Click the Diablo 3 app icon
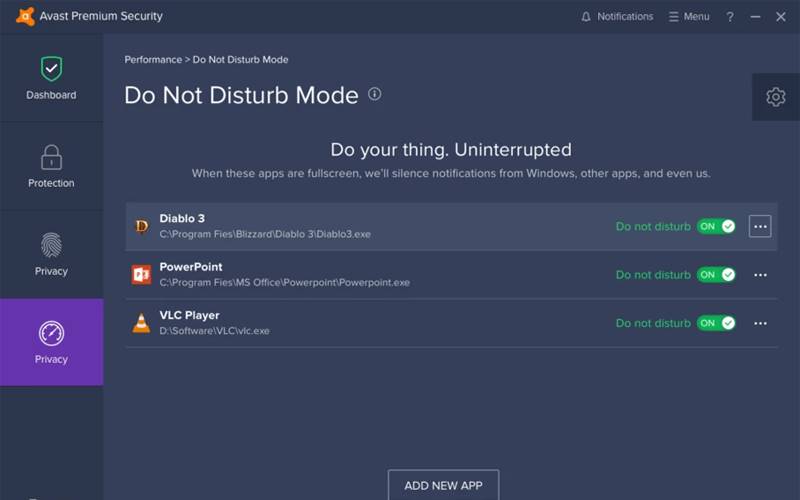The height and width of the screenshot is (500, 800). coord(141,226)
